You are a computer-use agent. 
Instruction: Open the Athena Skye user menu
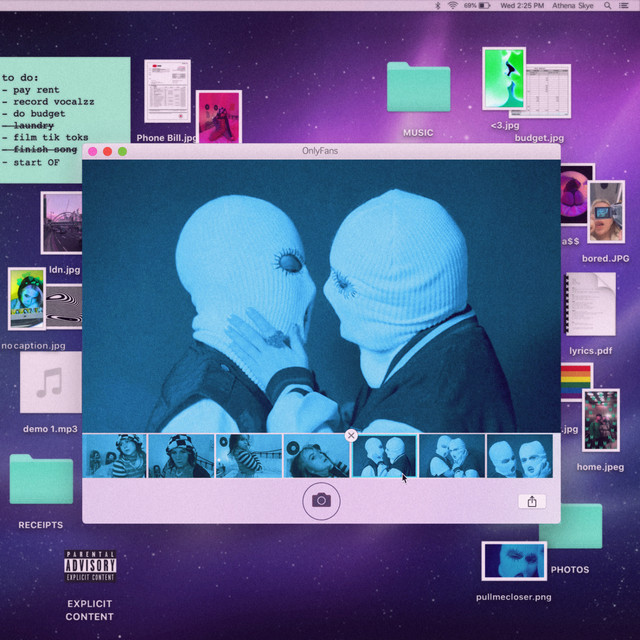coord(573,5)
